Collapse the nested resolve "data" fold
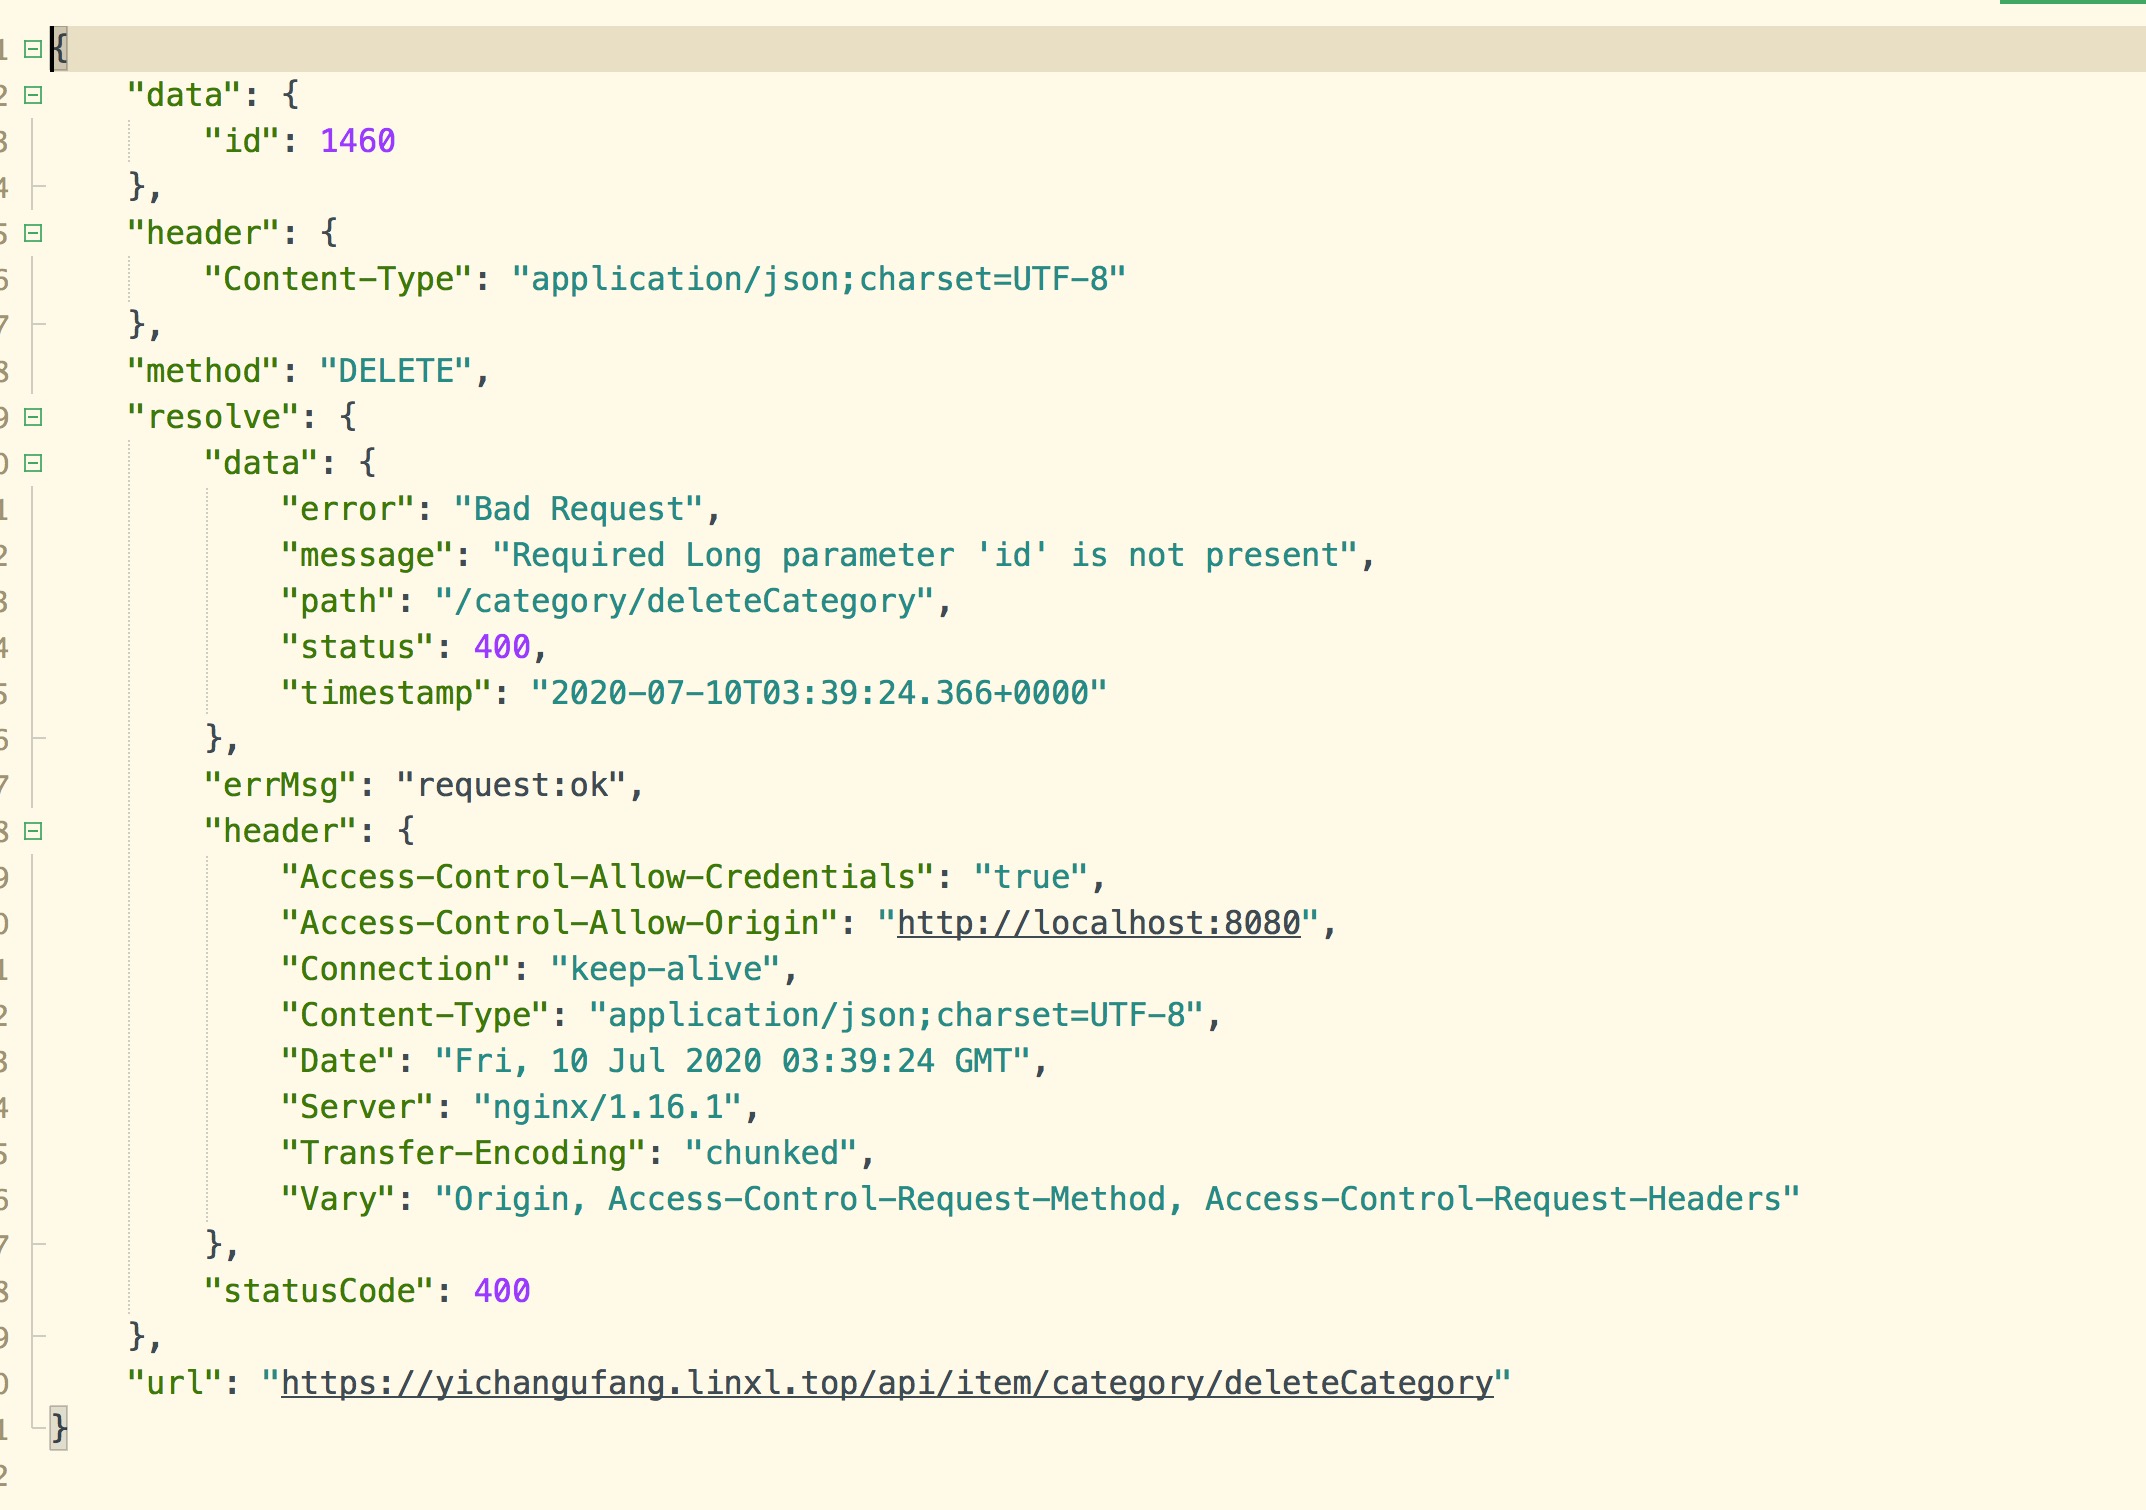 [33, 463]
